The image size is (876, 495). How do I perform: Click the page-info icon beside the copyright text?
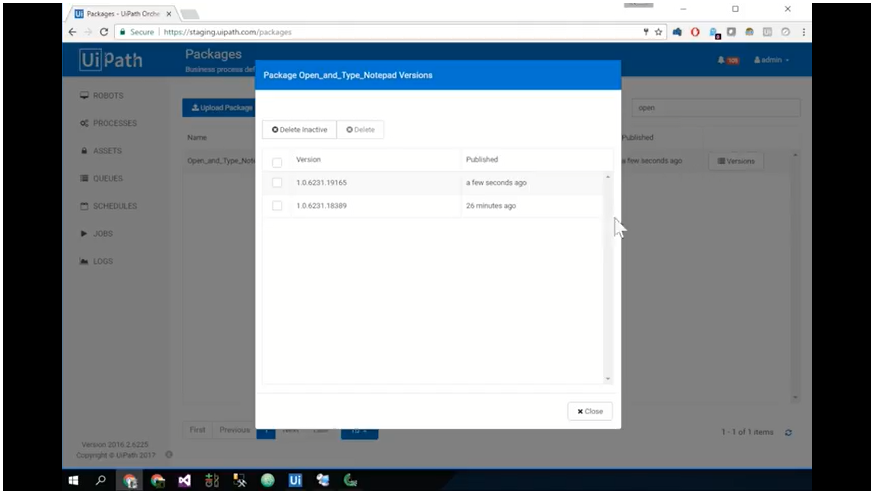[x=169, y=455]
